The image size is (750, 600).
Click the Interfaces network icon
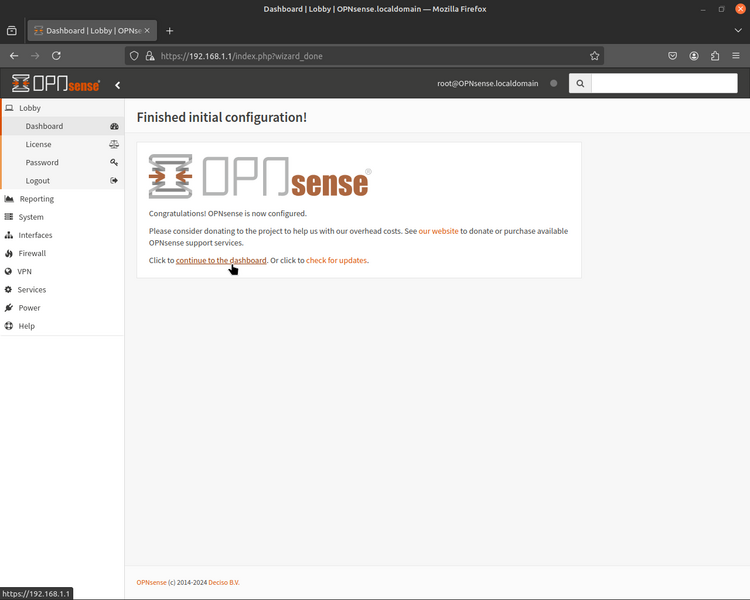point(9,235)
